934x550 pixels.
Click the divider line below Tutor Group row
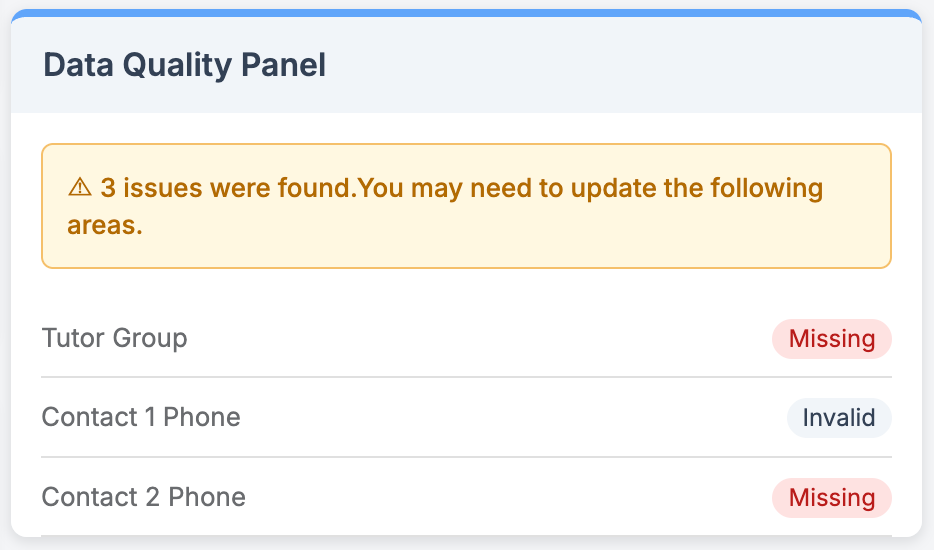pyautogui.click(x=466, y=378)
